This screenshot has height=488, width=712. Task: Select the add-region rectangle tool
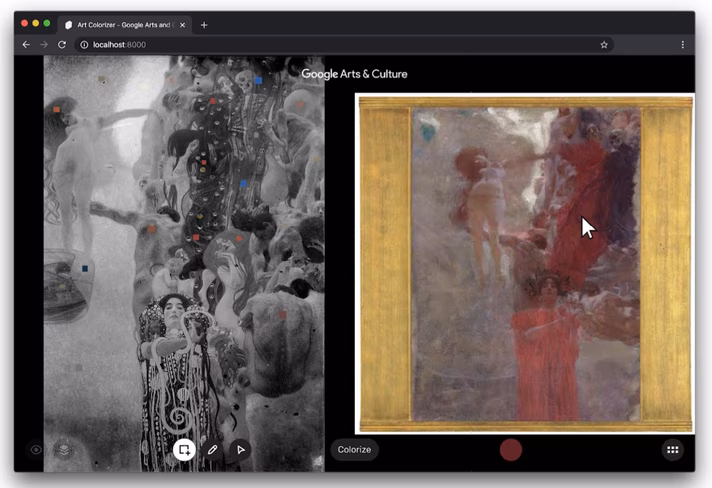pyautogui.click(x=184, y=450)
